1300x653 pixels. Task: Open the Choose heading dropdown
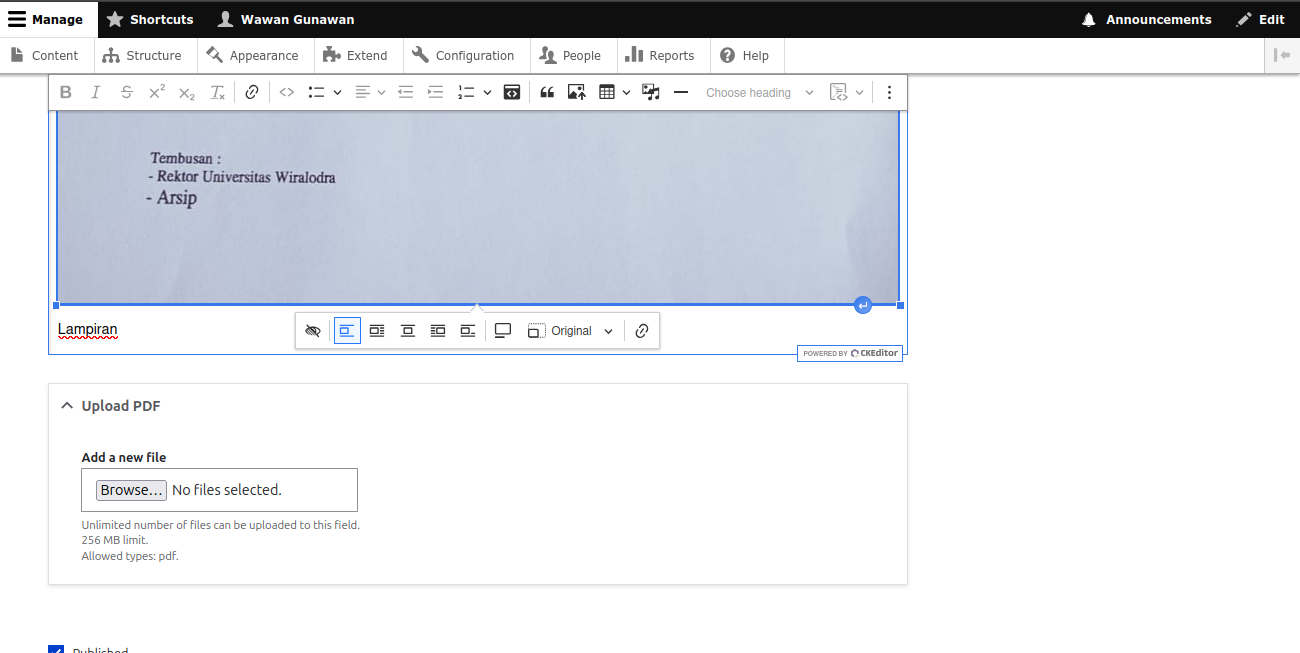pos(760,92)
